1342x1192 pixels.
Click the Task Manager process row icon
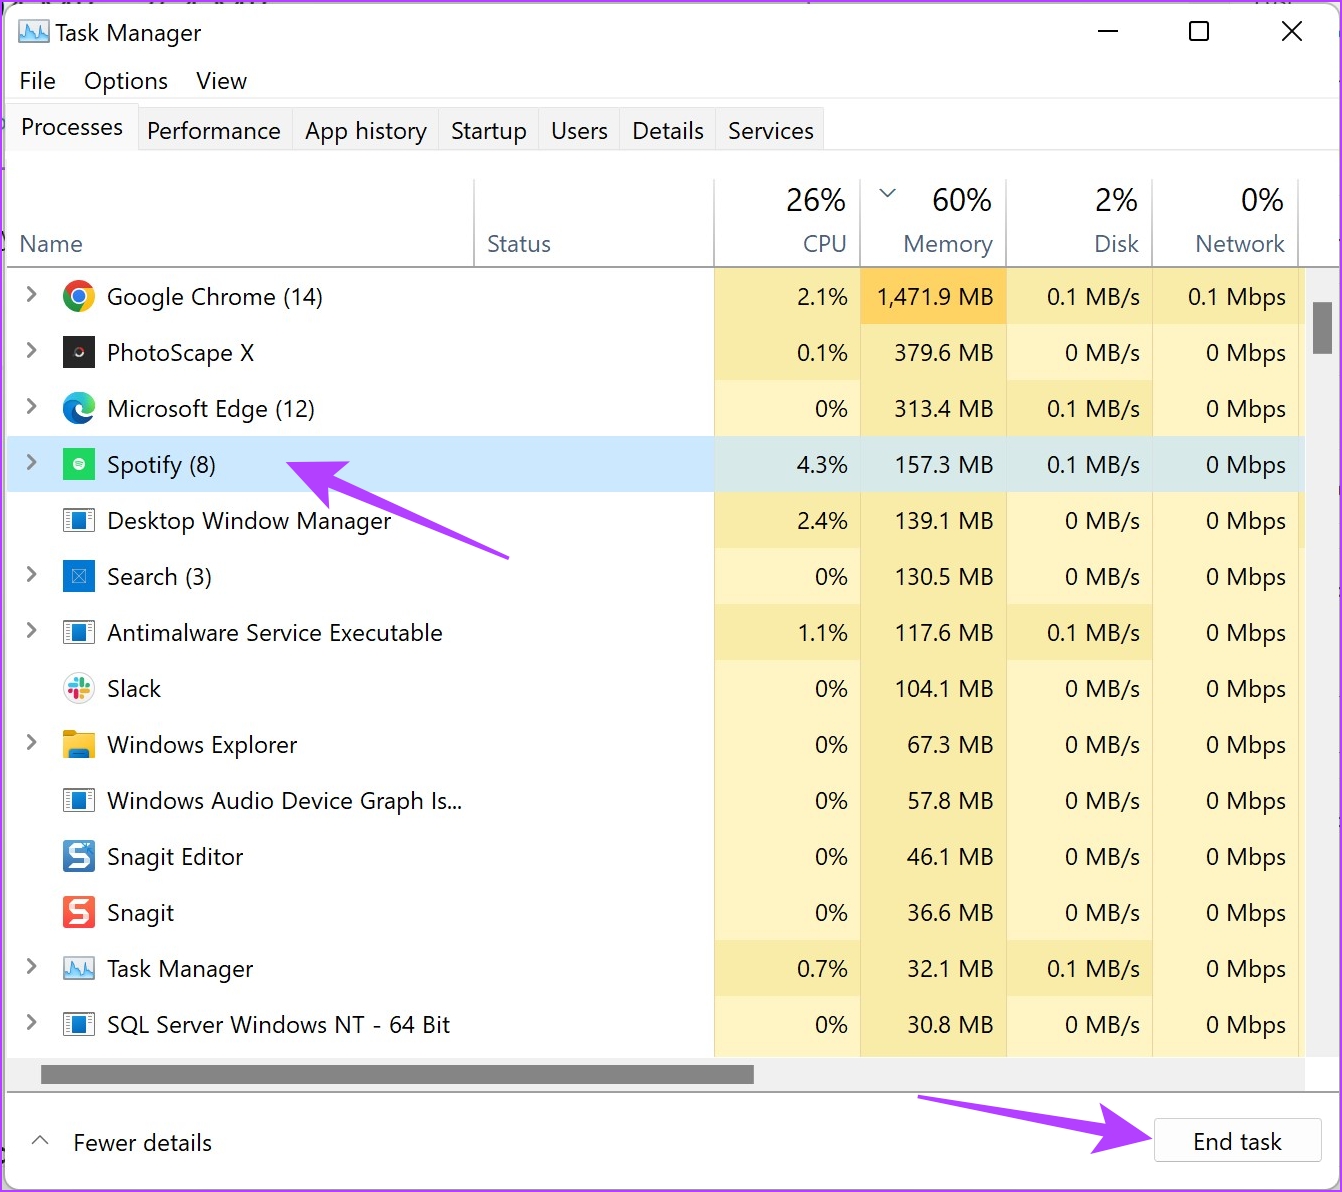[79, 969]
